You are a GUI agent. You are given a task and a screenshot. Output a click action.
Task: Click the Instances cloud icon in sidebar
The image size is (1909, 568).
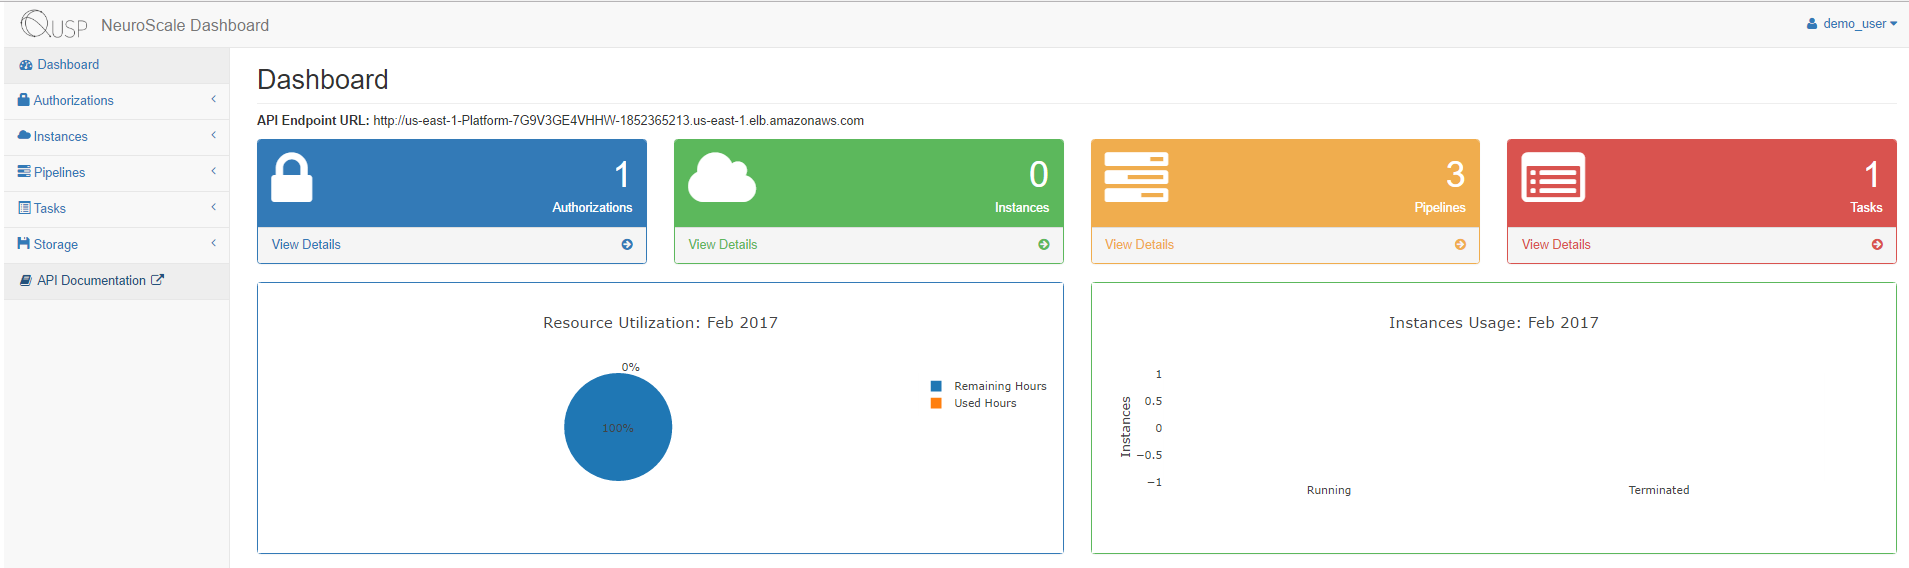pyautogui.click(x=24, y=136)
